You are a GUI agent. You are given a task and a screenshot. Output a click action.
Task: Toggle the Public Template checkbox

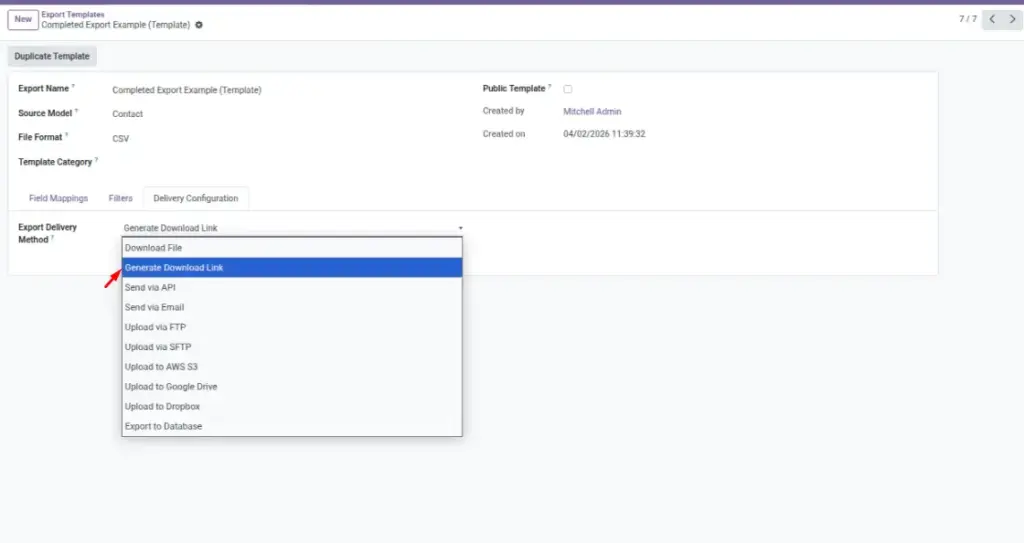568,89
